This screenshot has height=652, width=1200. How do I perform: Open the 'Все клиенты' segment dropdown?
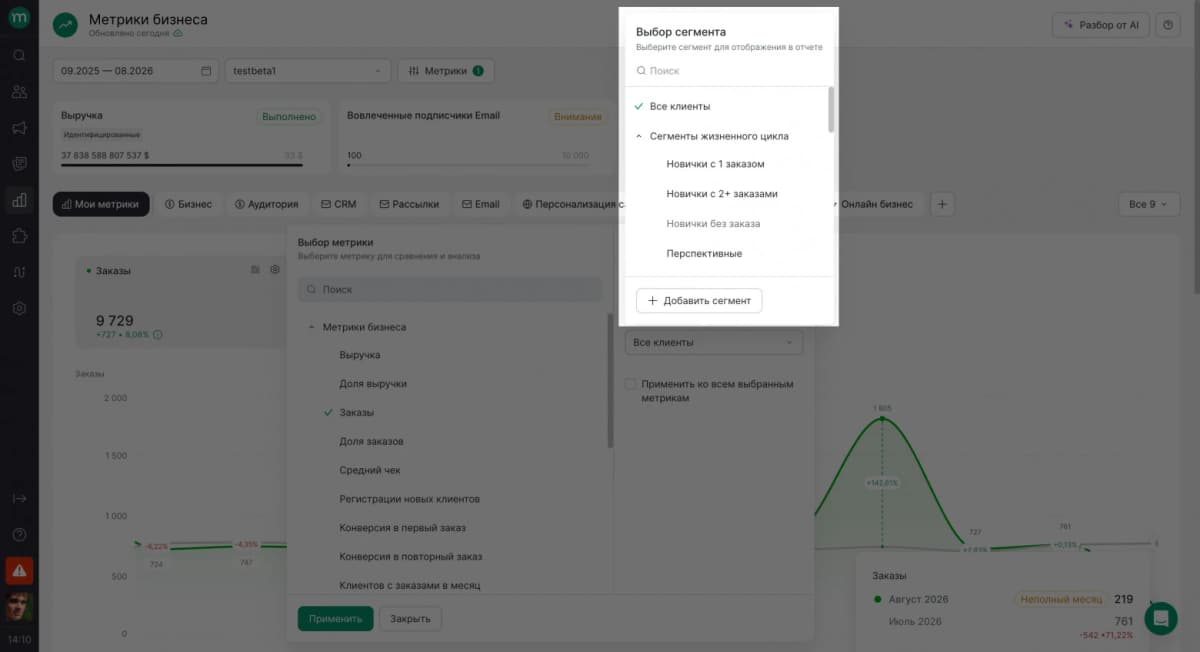(714, 342)
